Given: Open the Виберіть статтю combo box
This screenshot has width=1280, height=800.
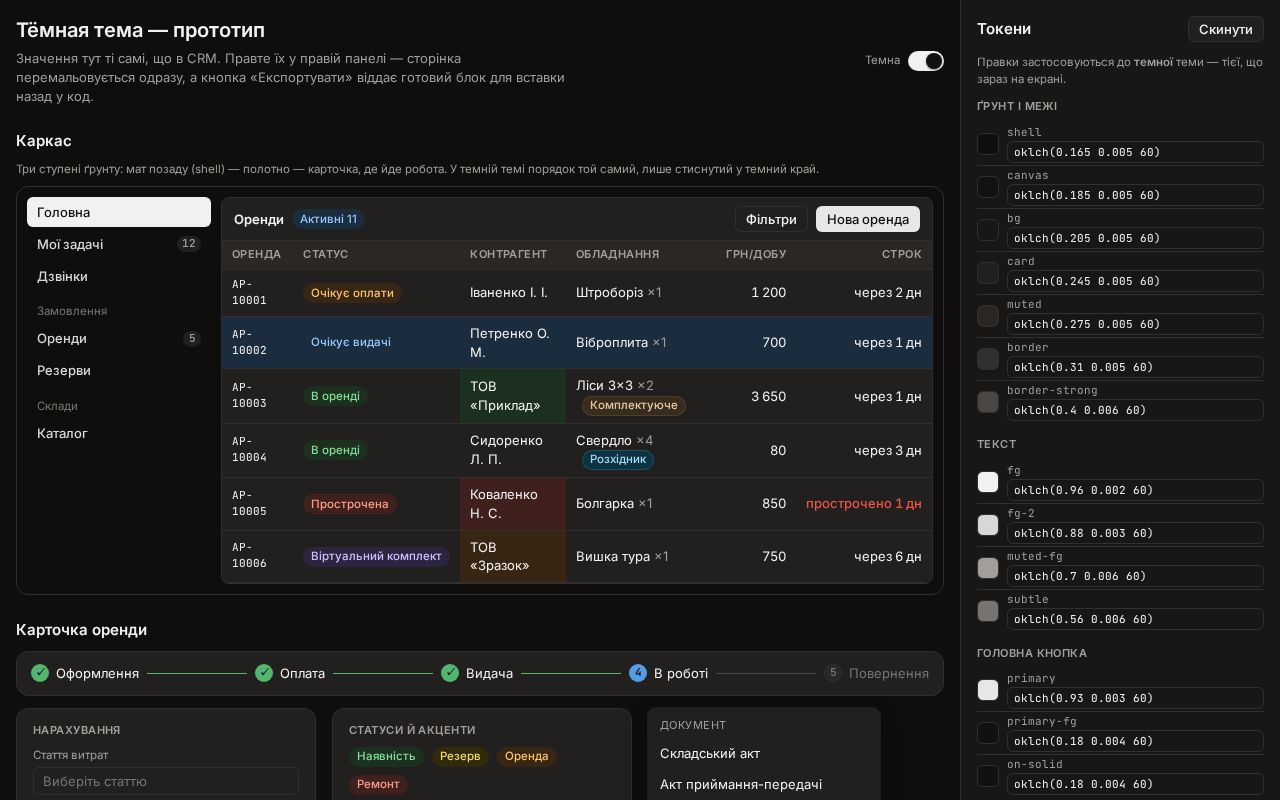Looking at the screenshot, I should click(166, 781).
